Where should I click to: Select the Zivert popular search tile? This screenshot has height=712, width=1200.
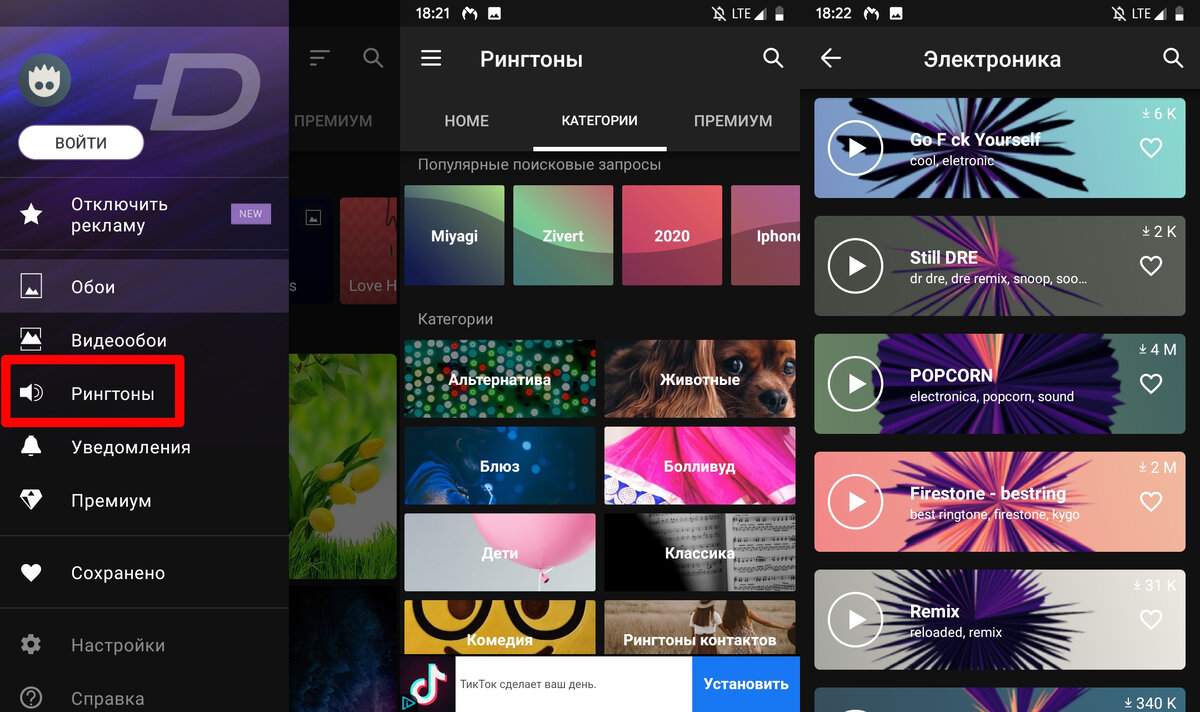pos(563,236)
